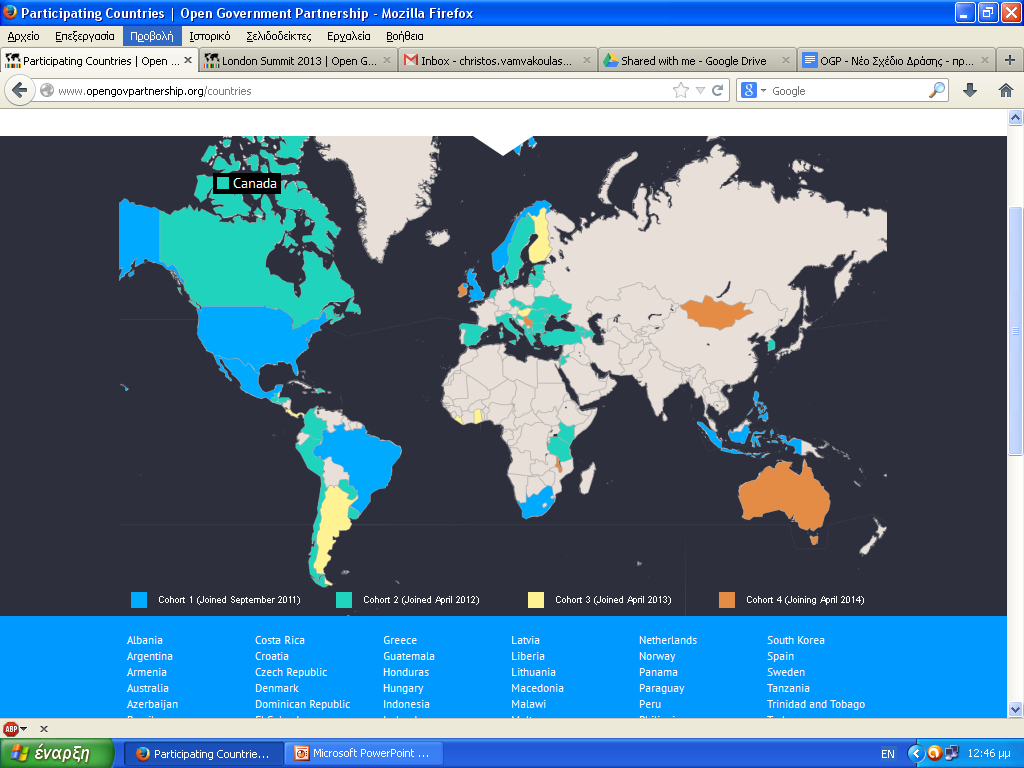Screen dimensions: 1024x768
Task: Expand hidden tray icons arrow
Action: click(x=916, y=754)
